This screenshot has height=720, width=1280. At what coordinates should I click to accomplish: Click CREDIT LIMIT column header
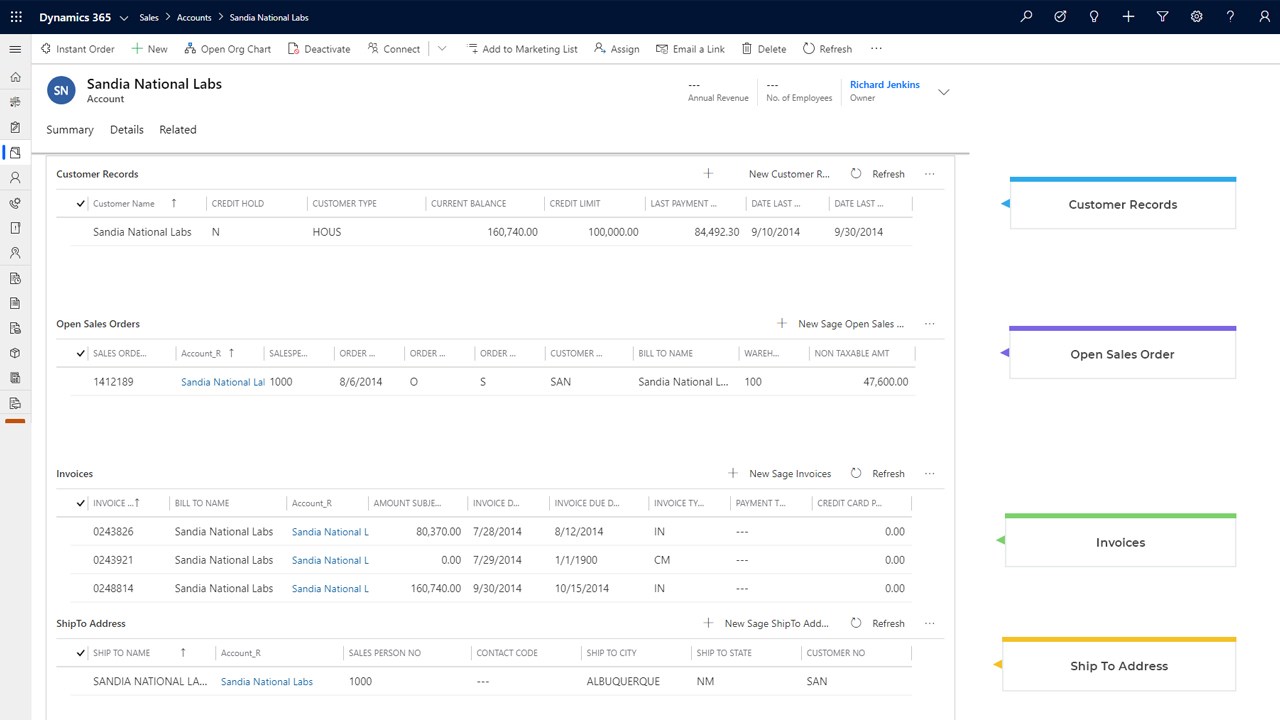pos(575,204)
